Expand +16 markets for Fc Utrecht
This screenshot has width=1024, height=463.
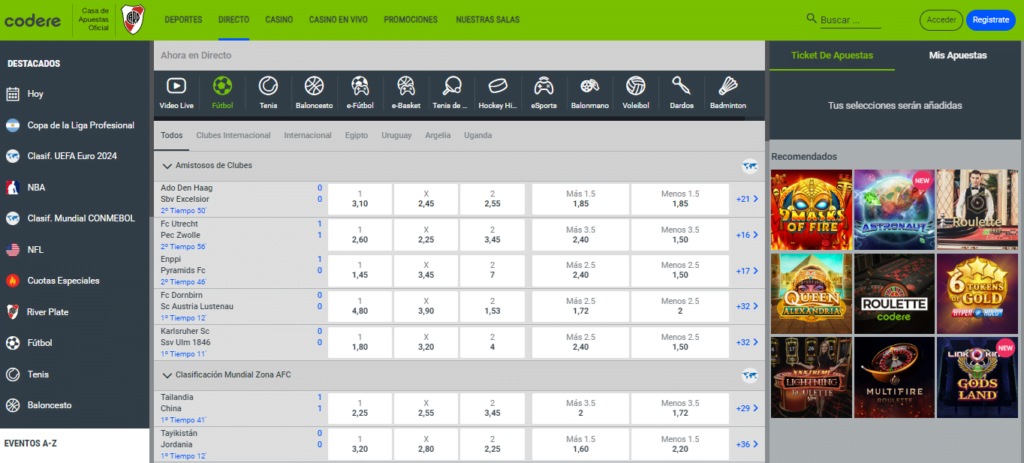(747, 235)
